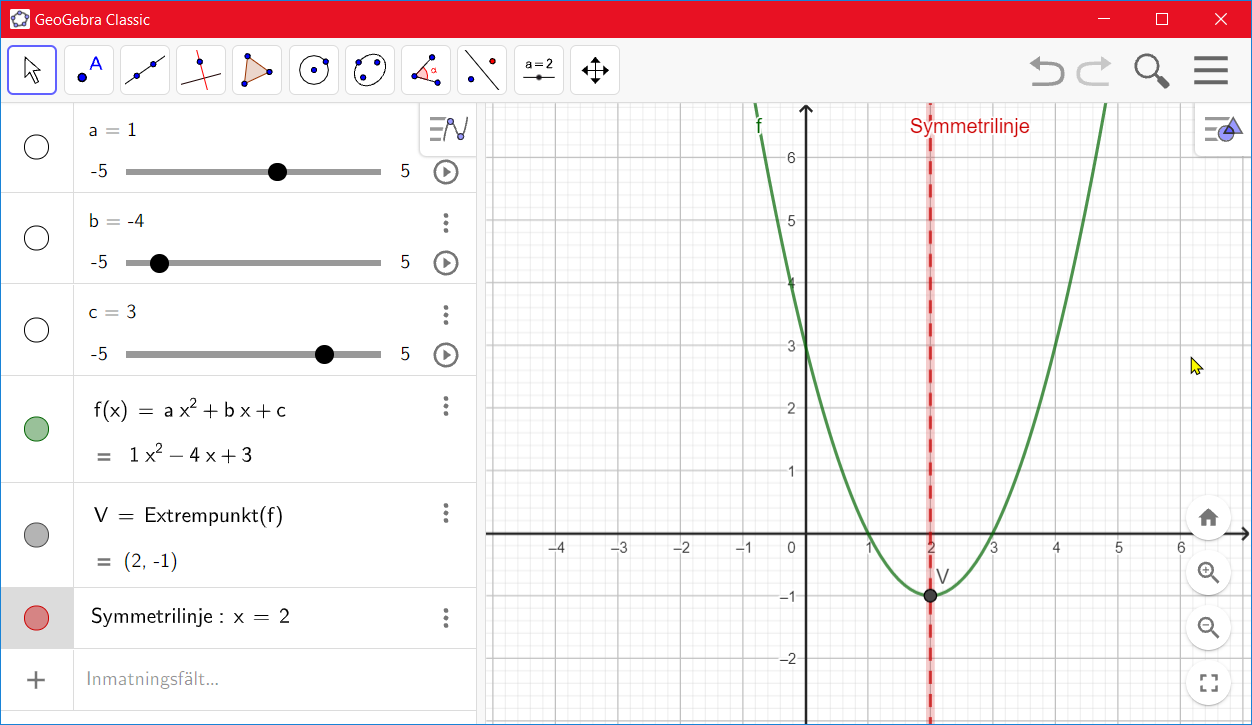Screen dimensions: 1252x725
Task: Hide the Symmetrilinje red visibility circle
Action: click(36, 618)
